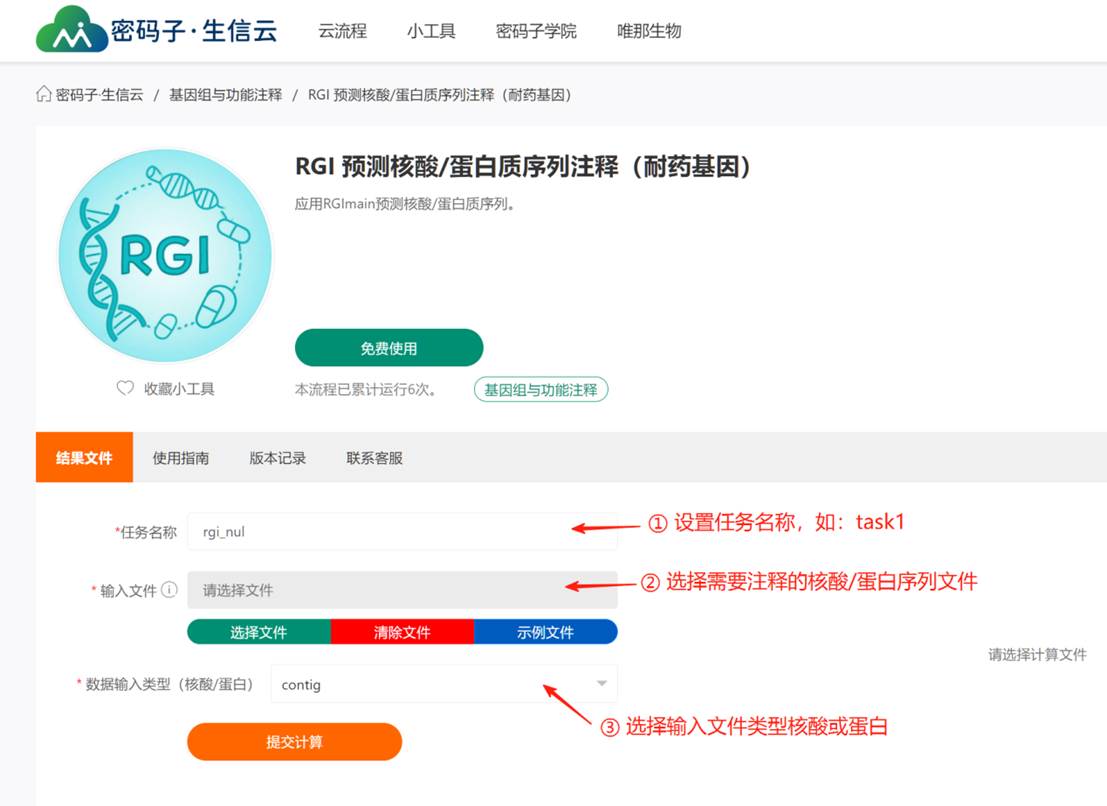Viewport: 1107px width, 806px height.
Task: Switch to the 版本记录 tab
Action: (277, 458)
